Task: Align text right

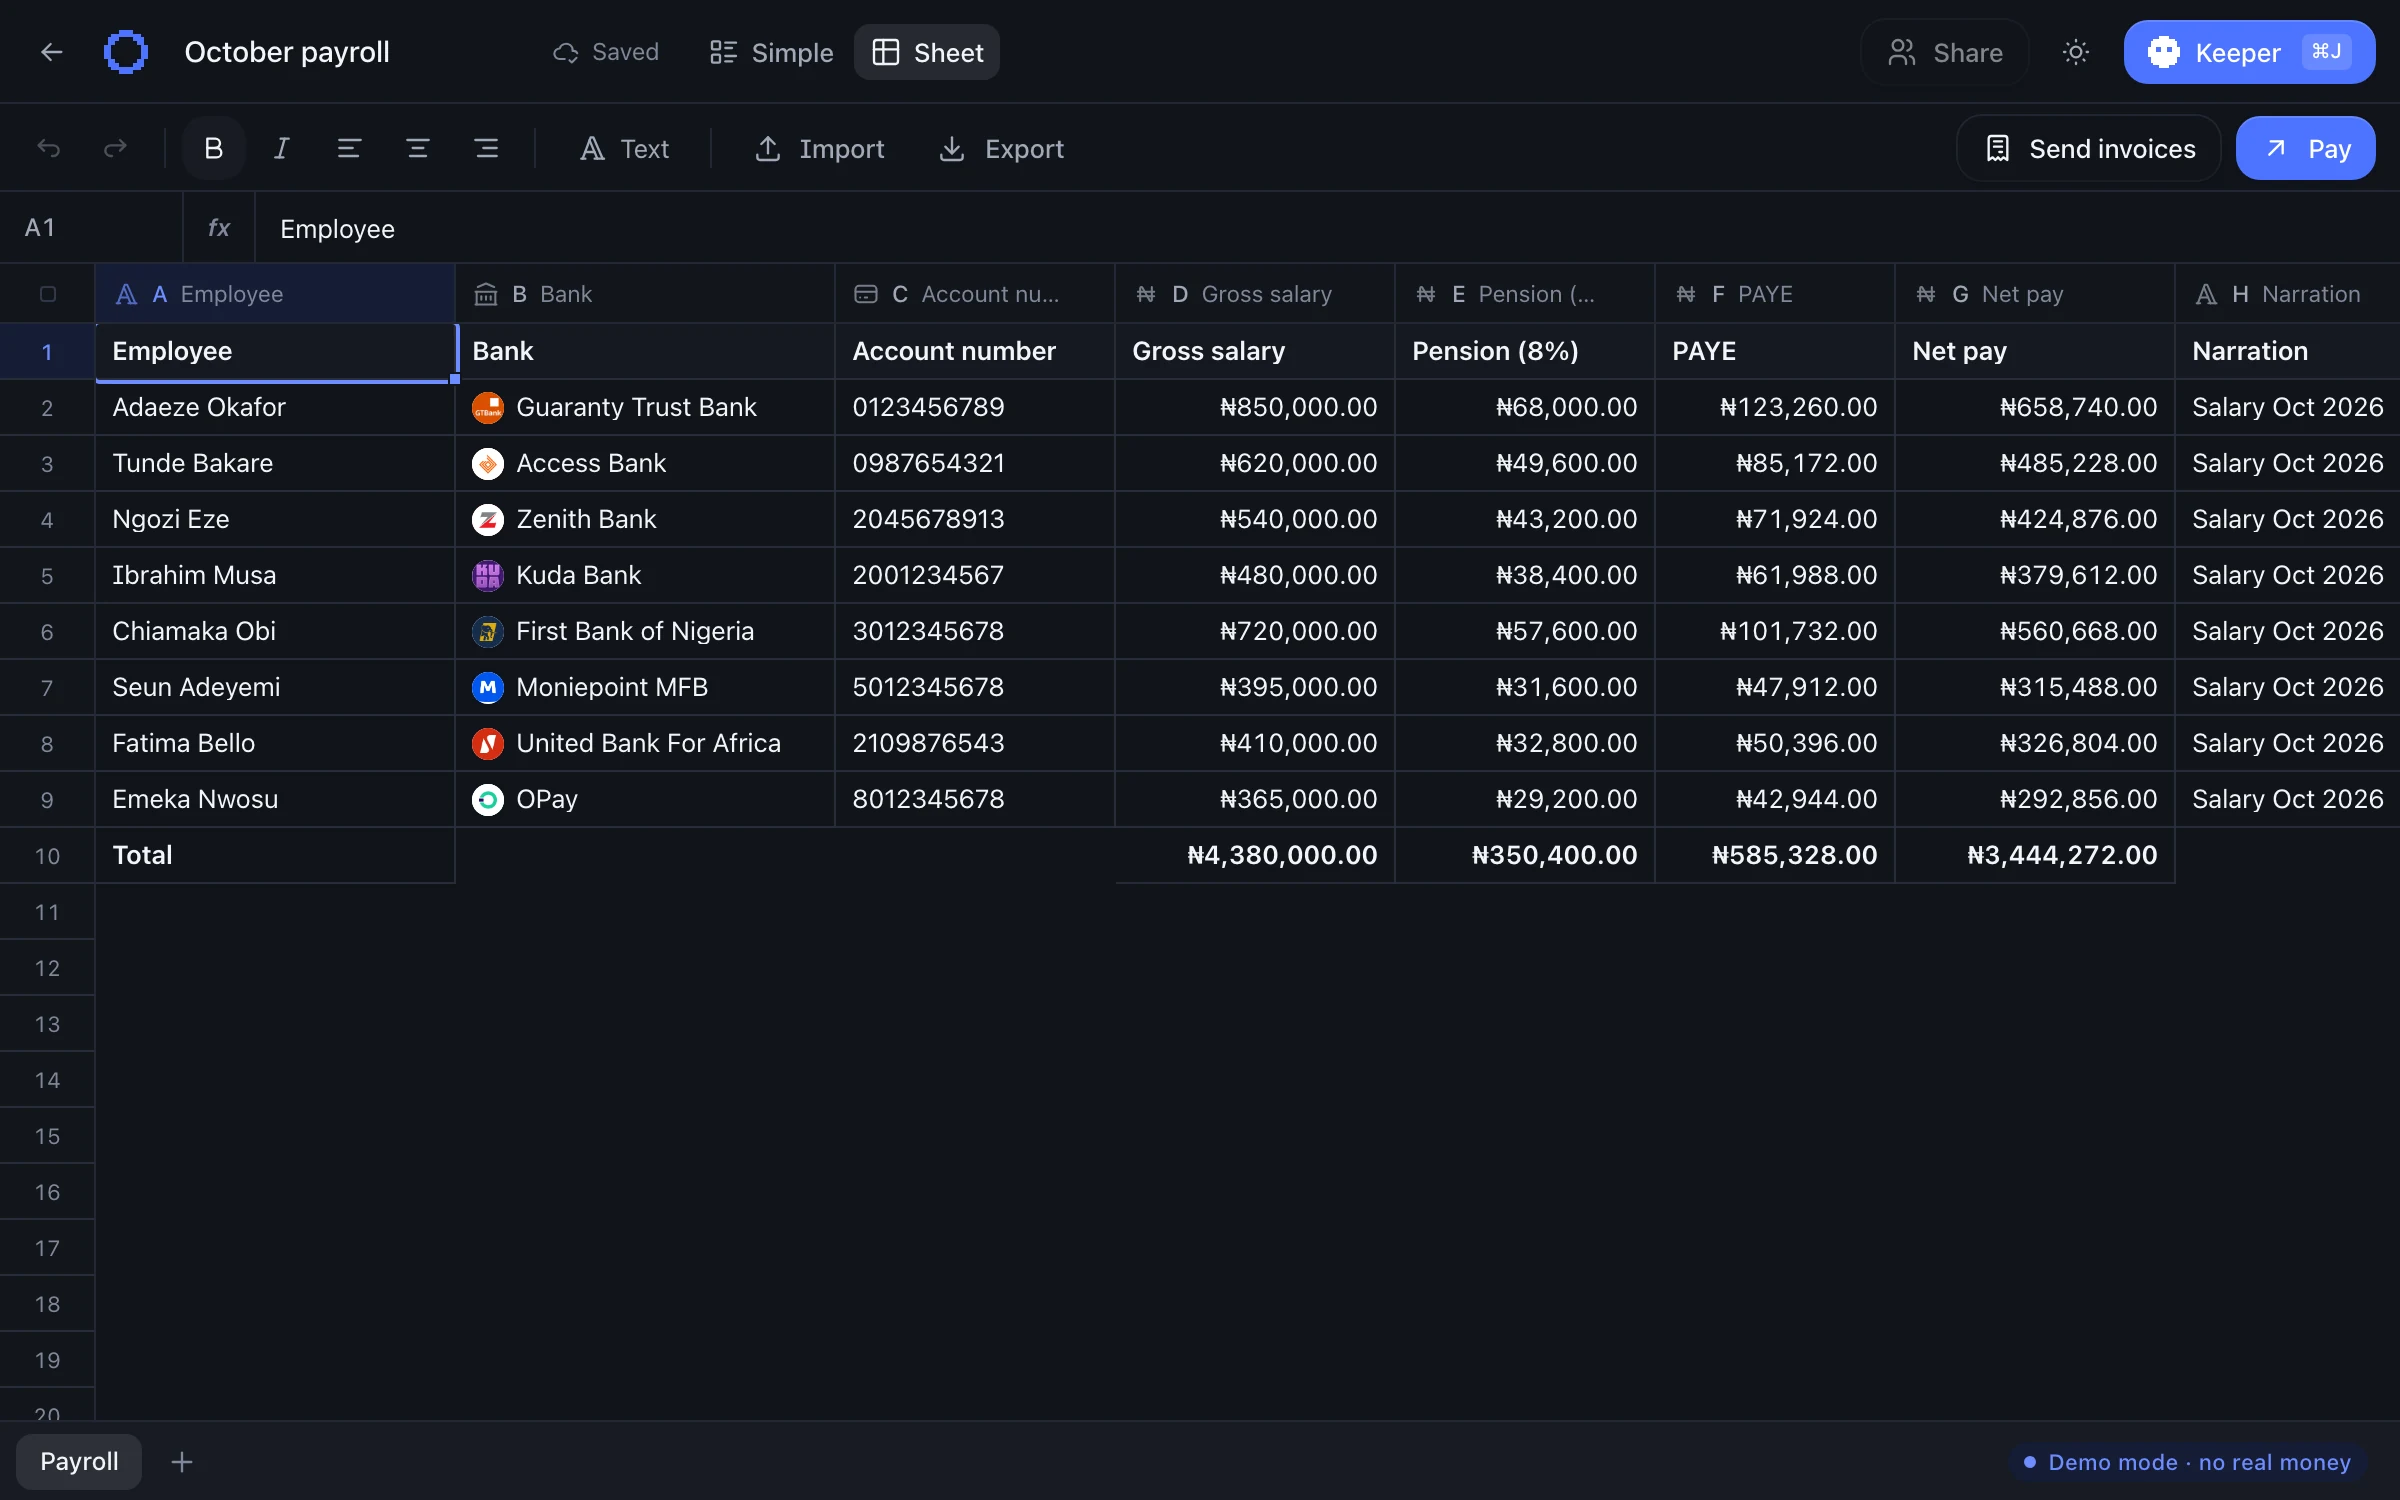Action: 487,149
